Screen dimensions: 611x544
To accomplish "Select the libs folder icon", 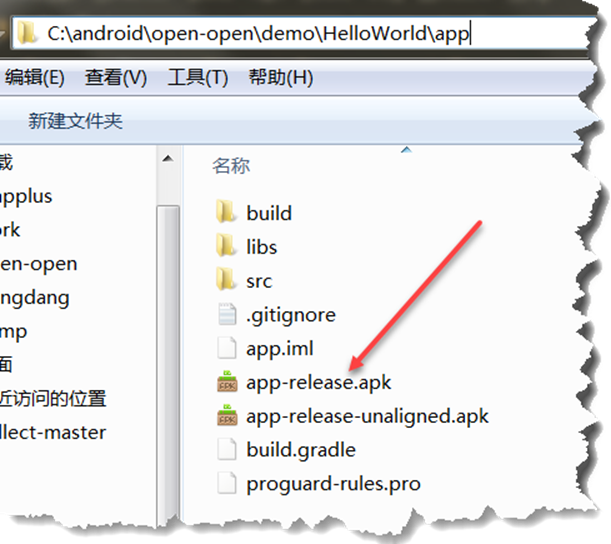I will point(226,246).
